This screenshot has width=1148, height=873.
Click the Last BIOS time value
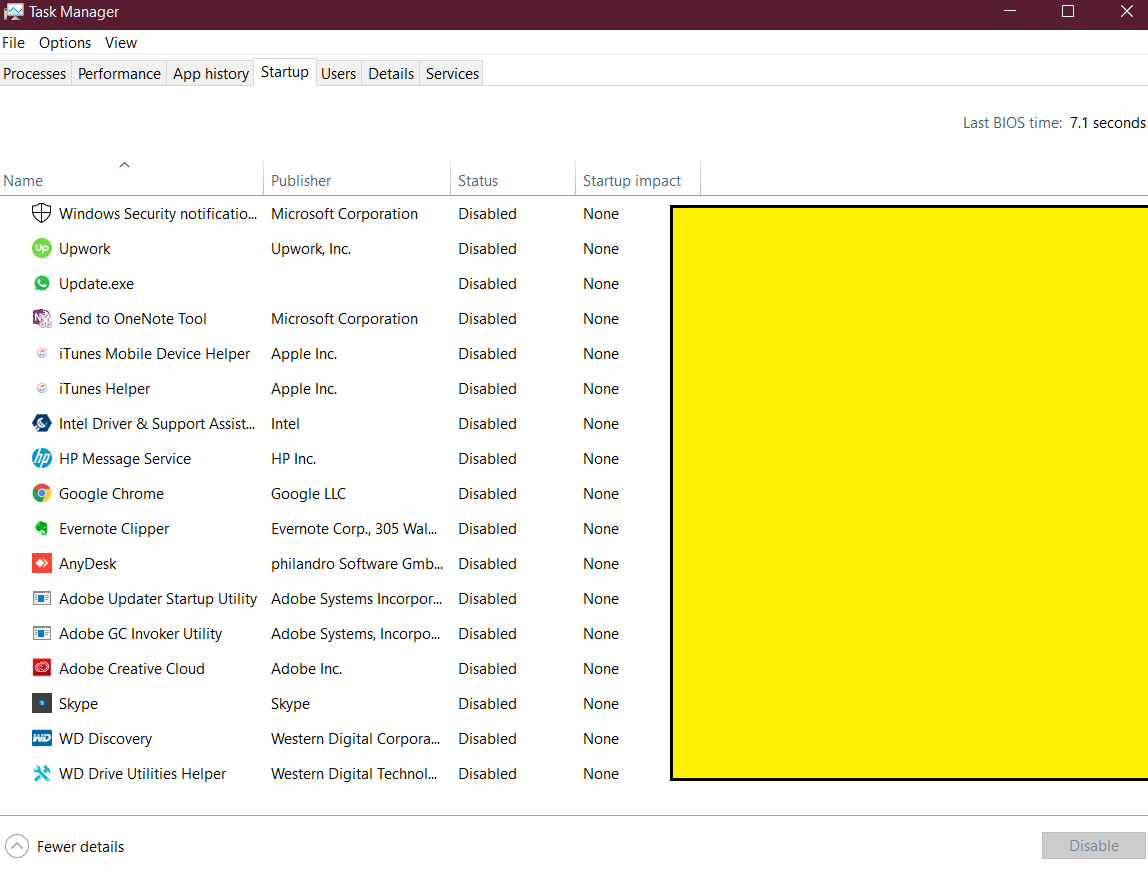pyautogui.click(x=1107, y=122)
